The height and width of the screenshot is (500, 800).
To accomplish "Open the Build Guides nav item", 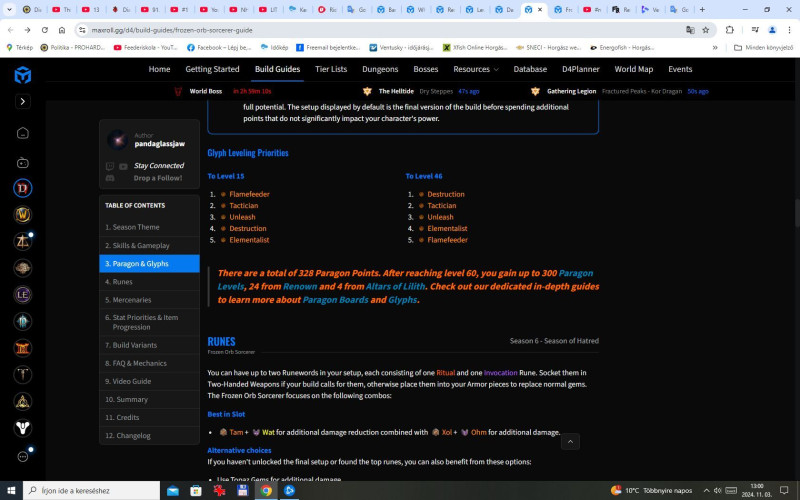I will 278,69.
